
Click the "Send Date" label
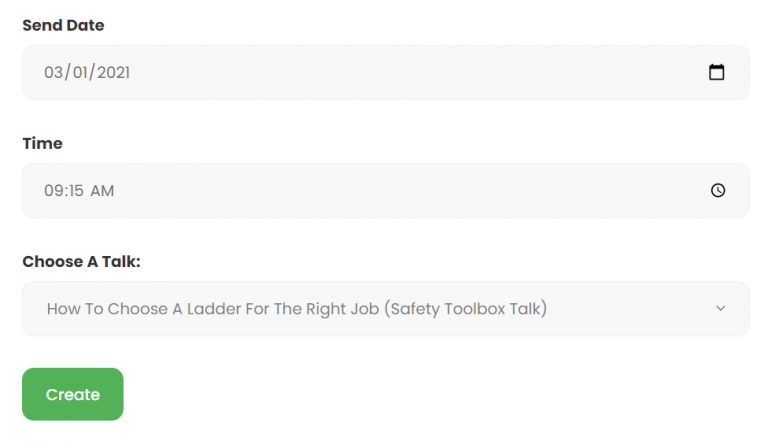63,25
